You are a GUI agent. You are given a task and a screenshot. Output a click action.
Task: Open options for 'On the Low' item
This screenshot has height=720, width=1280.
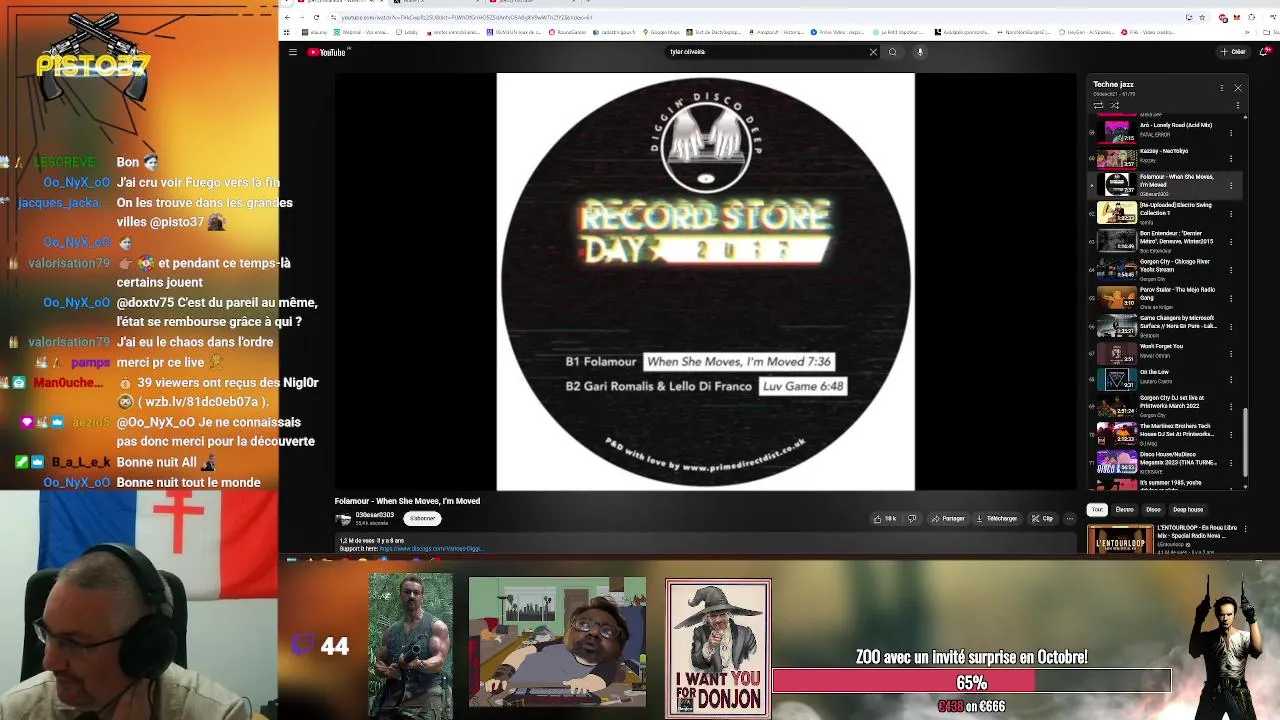[1231, 379]
